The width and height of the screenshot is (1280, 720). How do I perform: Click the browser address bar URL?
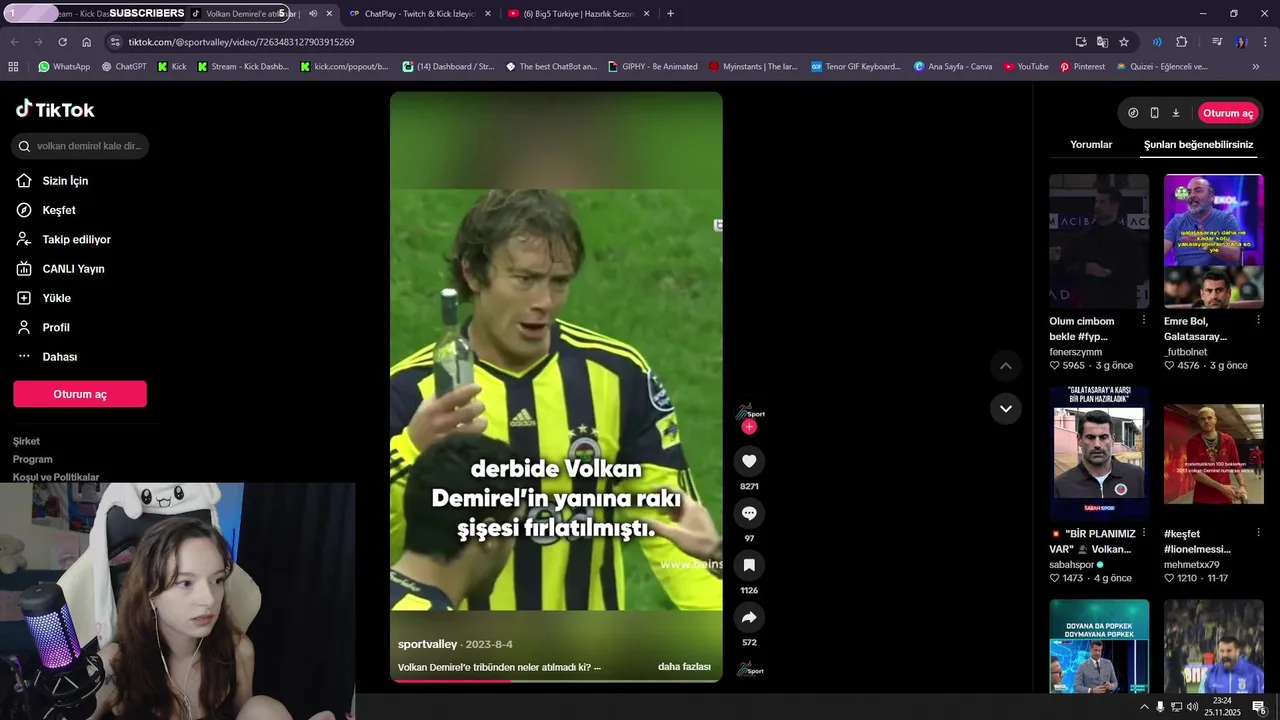[x=241, y=42]
